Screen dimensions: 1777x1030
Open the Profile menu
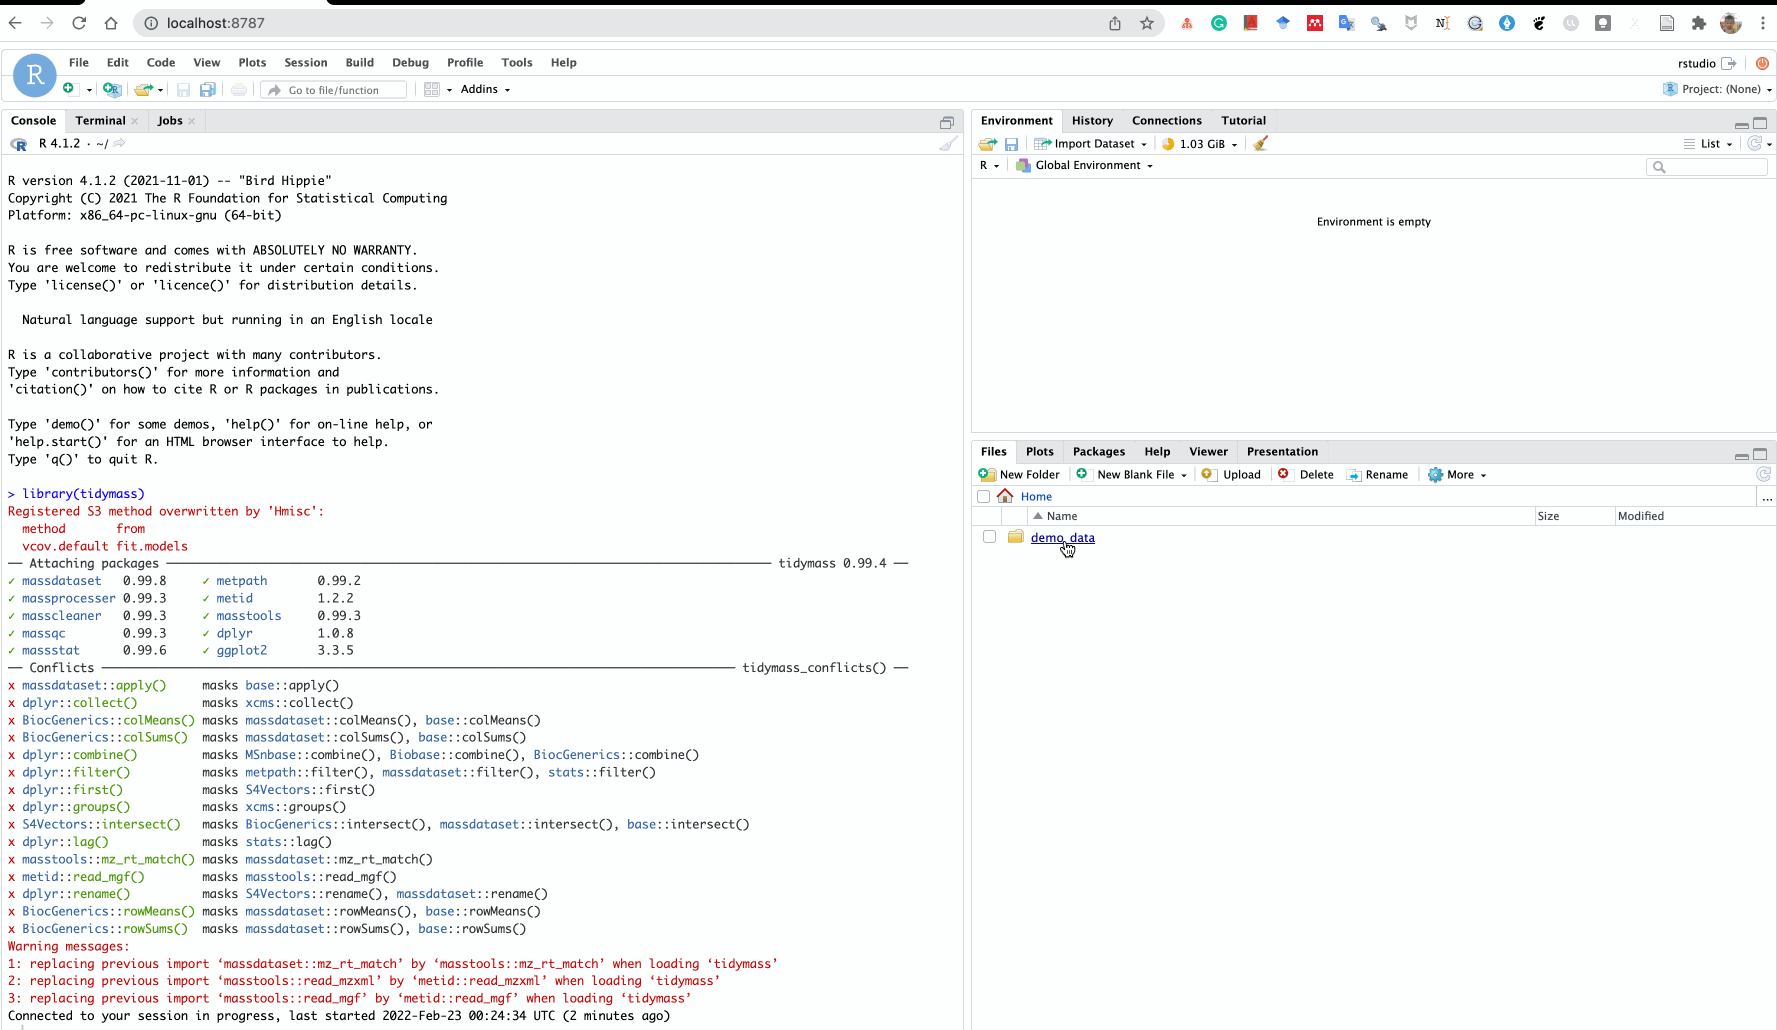465,62
